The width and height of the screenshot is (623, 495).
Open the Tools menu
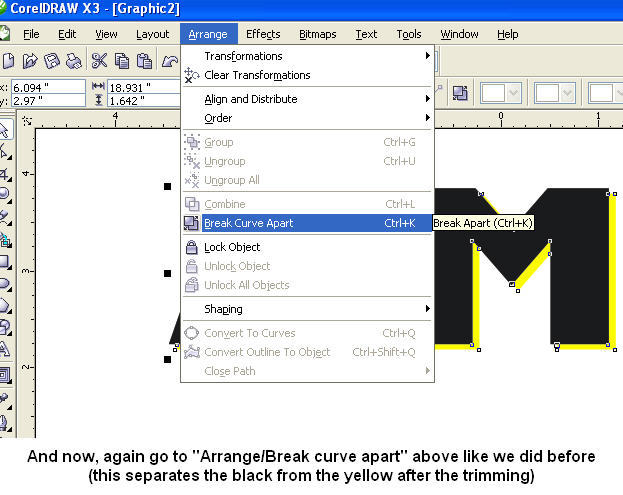[x=408, y=34]
